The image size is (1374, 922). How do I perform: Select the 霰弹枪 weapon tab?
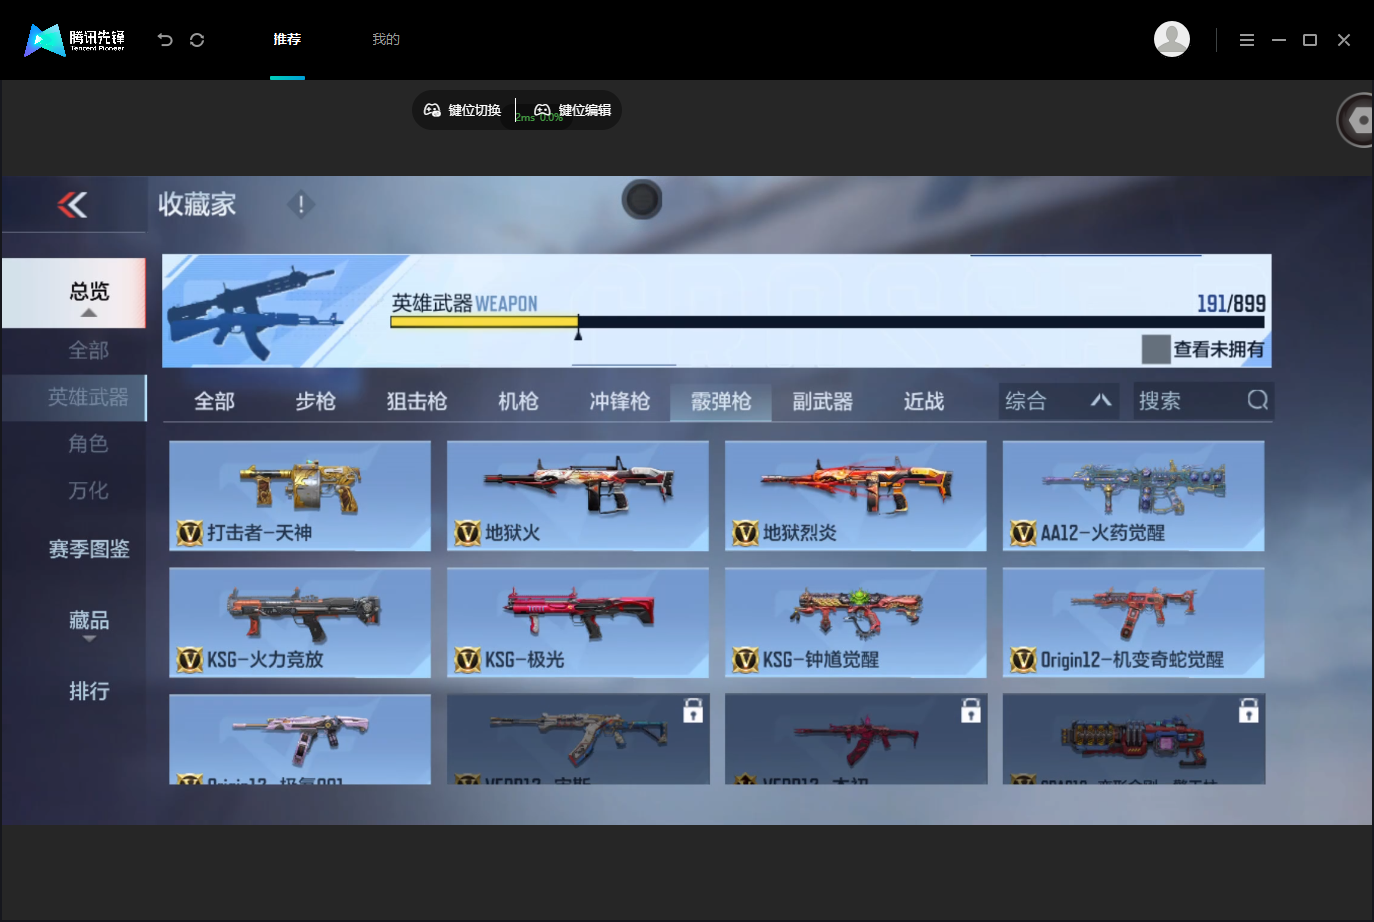click(x=721, y=401)
